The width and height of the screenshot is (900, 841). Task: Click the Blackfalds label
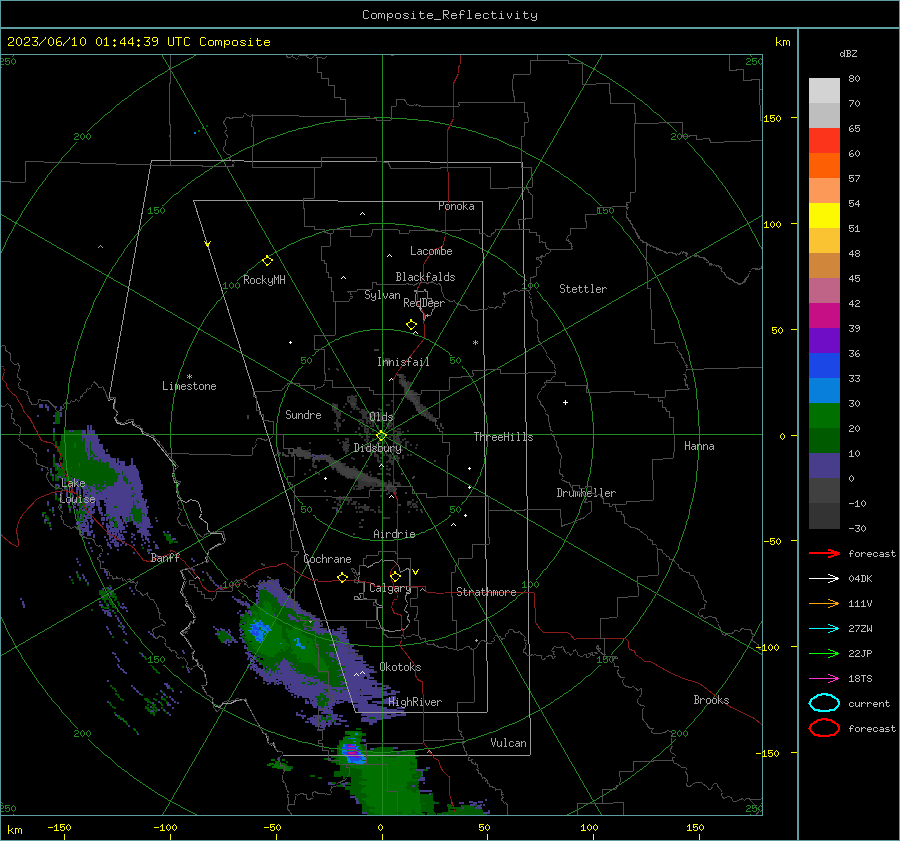425,277
